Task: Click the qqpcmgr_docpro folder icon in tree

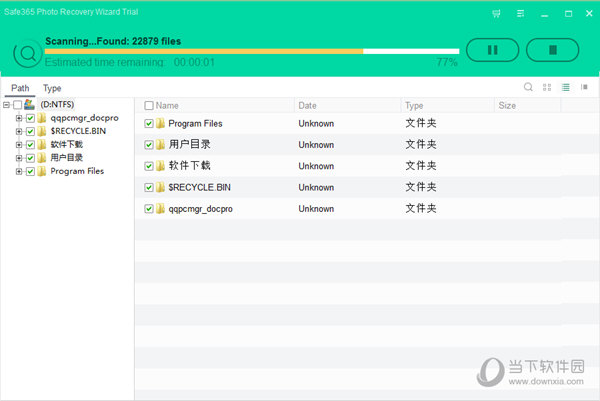Action: point(42,118)
